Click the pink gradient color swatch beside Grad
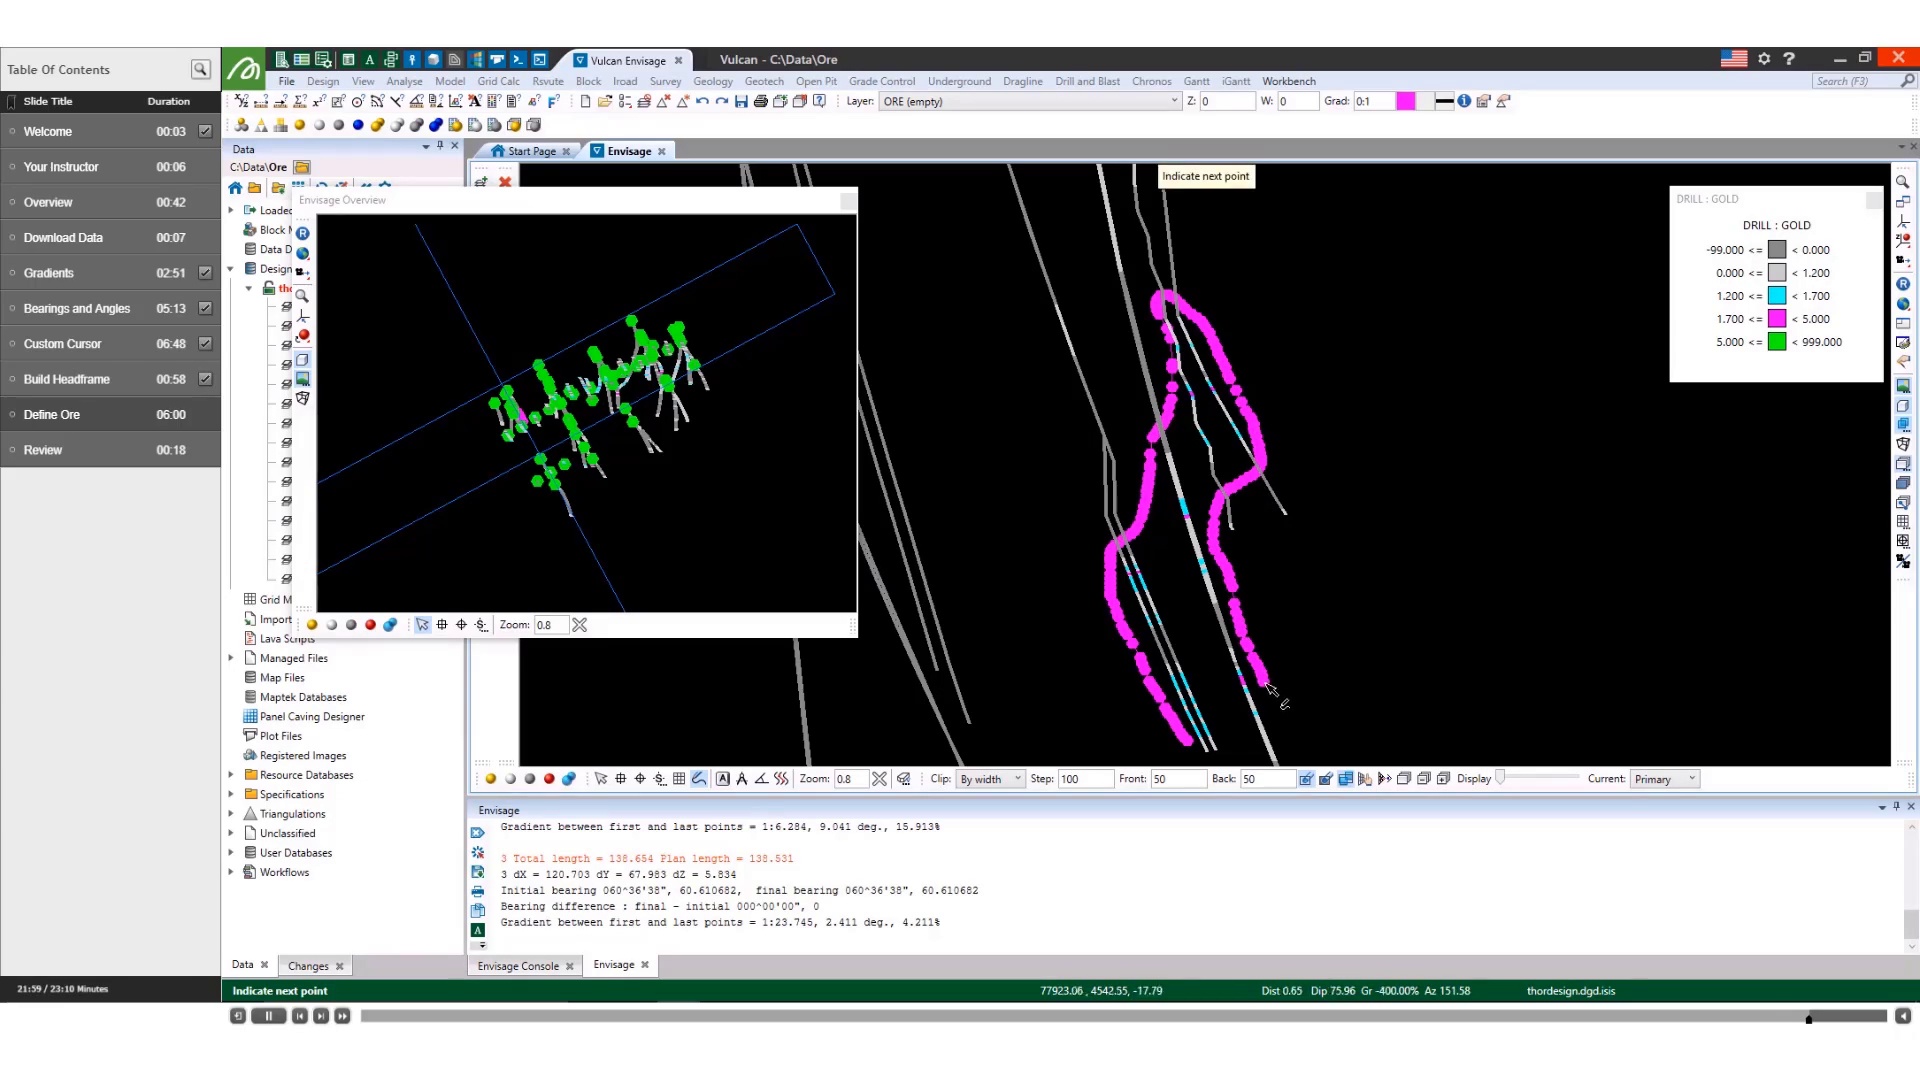Viewport: 1920px width, 1080px height. click(x=1406, y=101)
